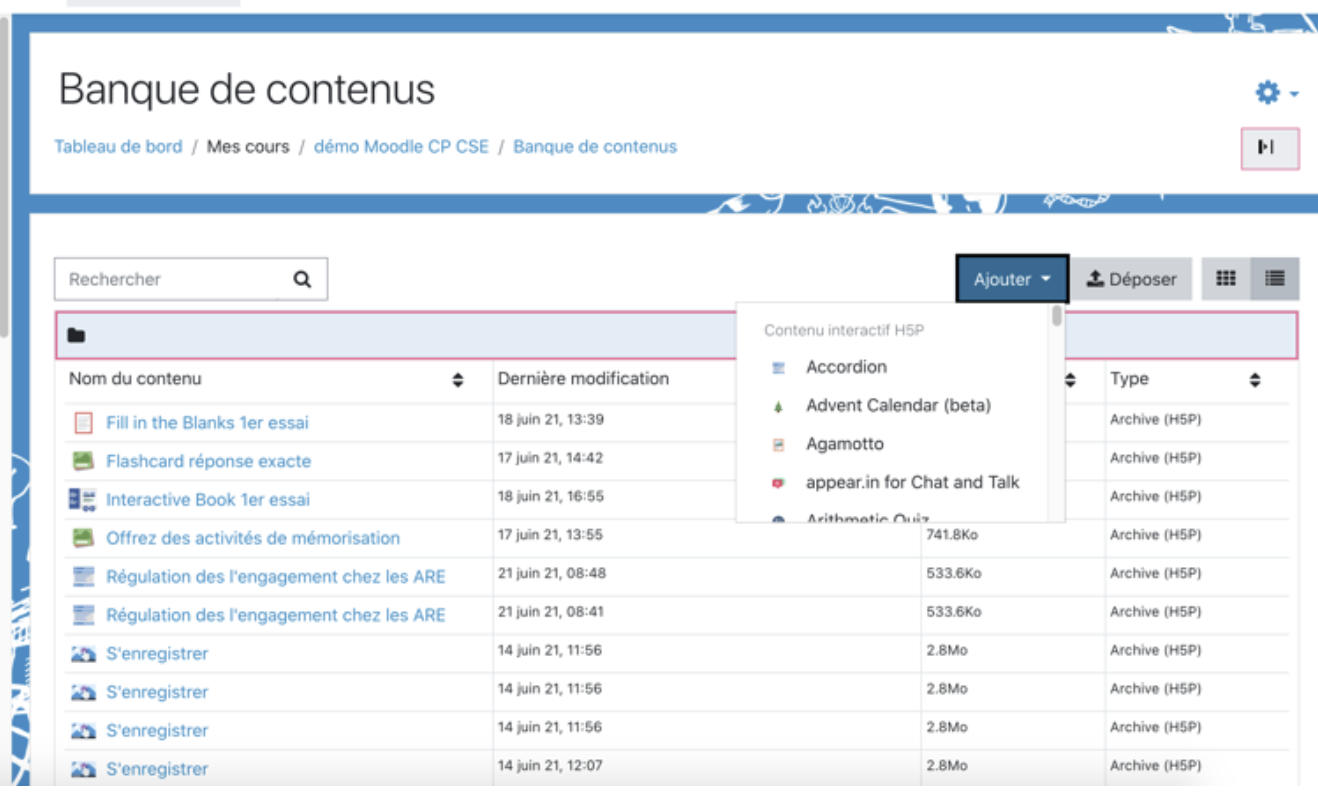Click the Déposer upload button
Image resolution: width=1318 pixels, height=794 pixels.
click(1132, 280)
